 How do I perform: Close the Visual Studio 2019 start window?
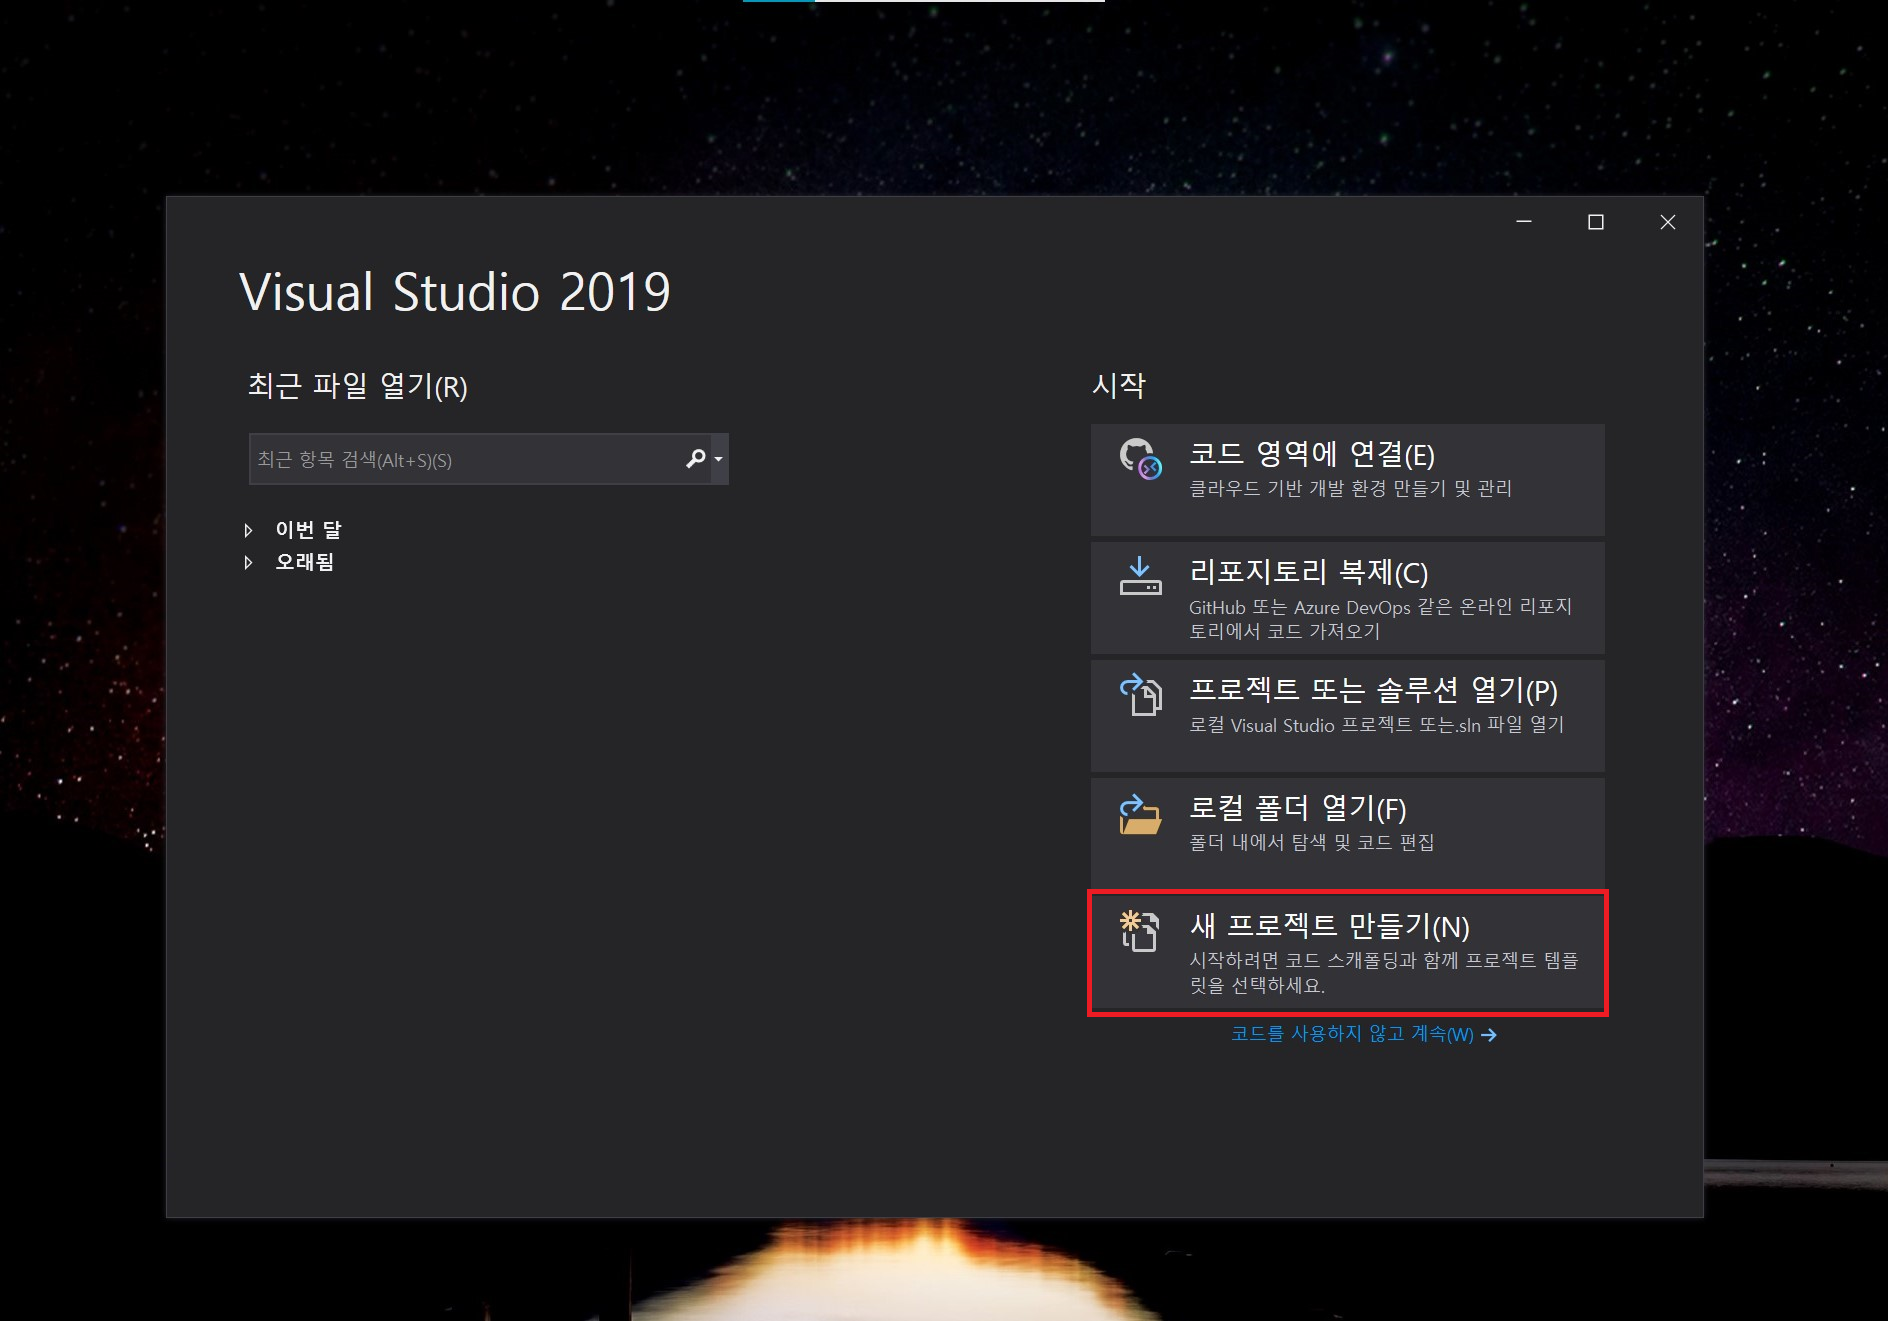point(1668,222)
